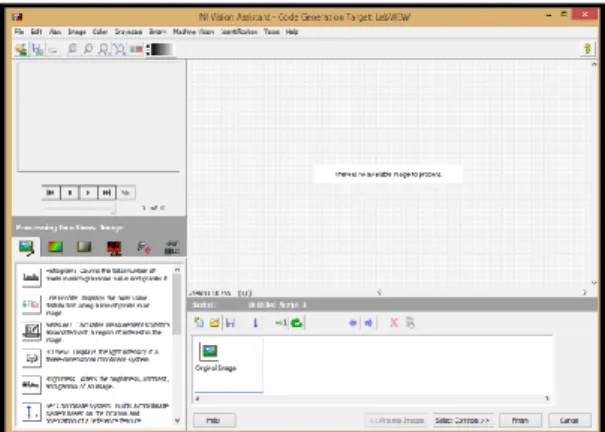Open the Grayscale menu
This screenshot has height=432, width=605.
pyautogui.click(x=128, y=32)
